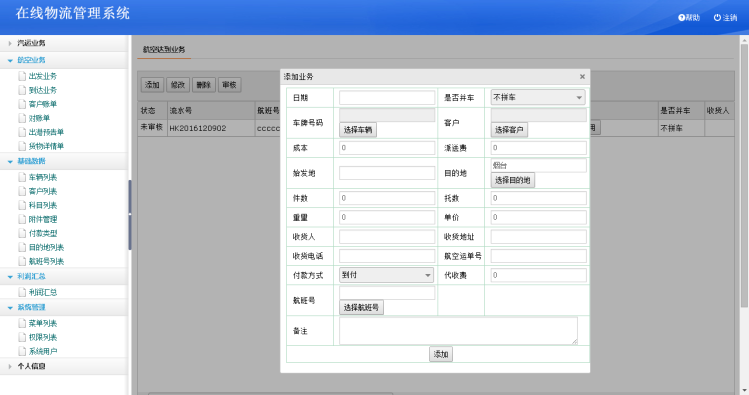Click the 日期 input field

(x=387, y=97)
